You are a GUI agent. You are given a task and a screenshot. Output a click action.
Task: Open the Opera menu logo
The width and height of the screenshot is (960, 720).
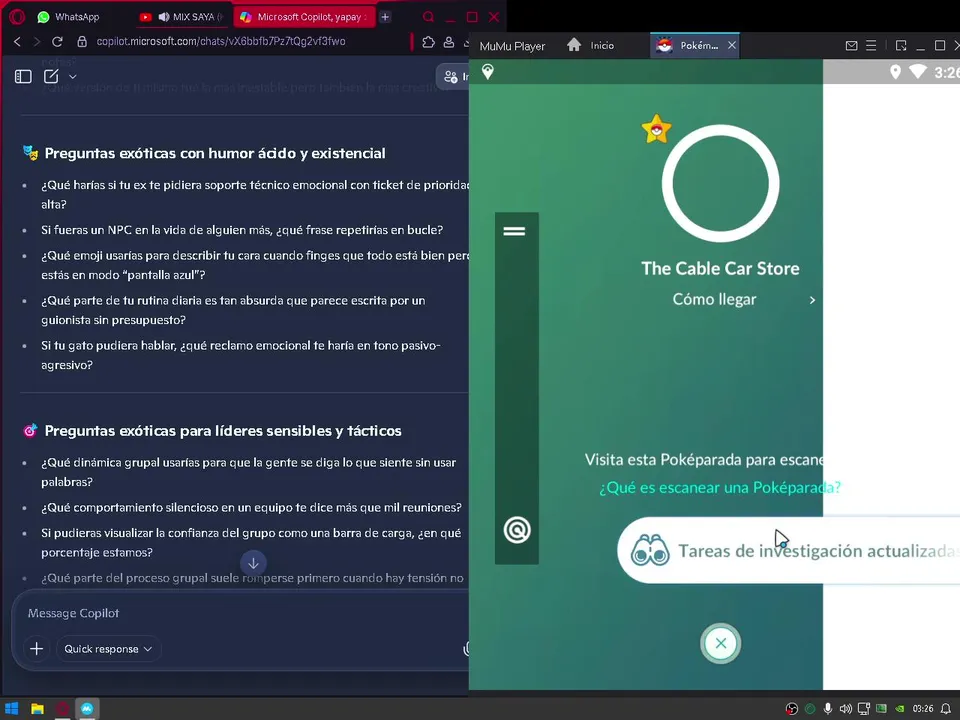pyautogui.click(x=17, y=17)
